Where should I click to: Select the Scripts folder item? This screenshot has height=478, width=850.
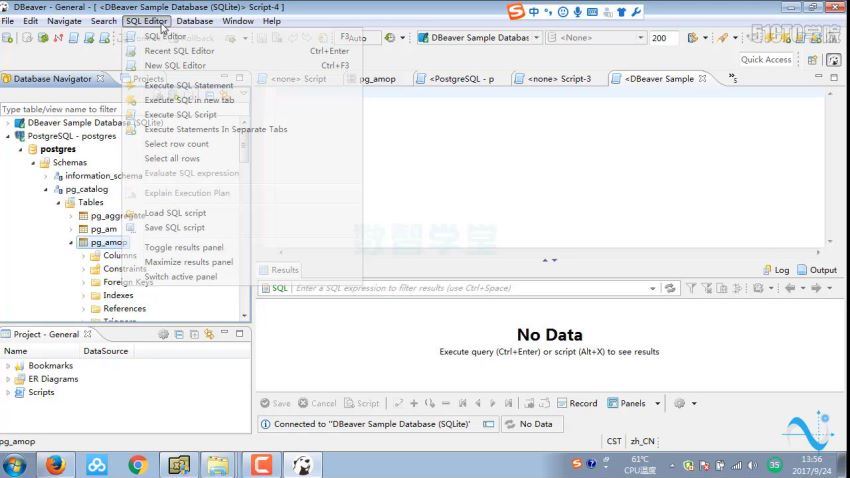(x=41, y=392)
